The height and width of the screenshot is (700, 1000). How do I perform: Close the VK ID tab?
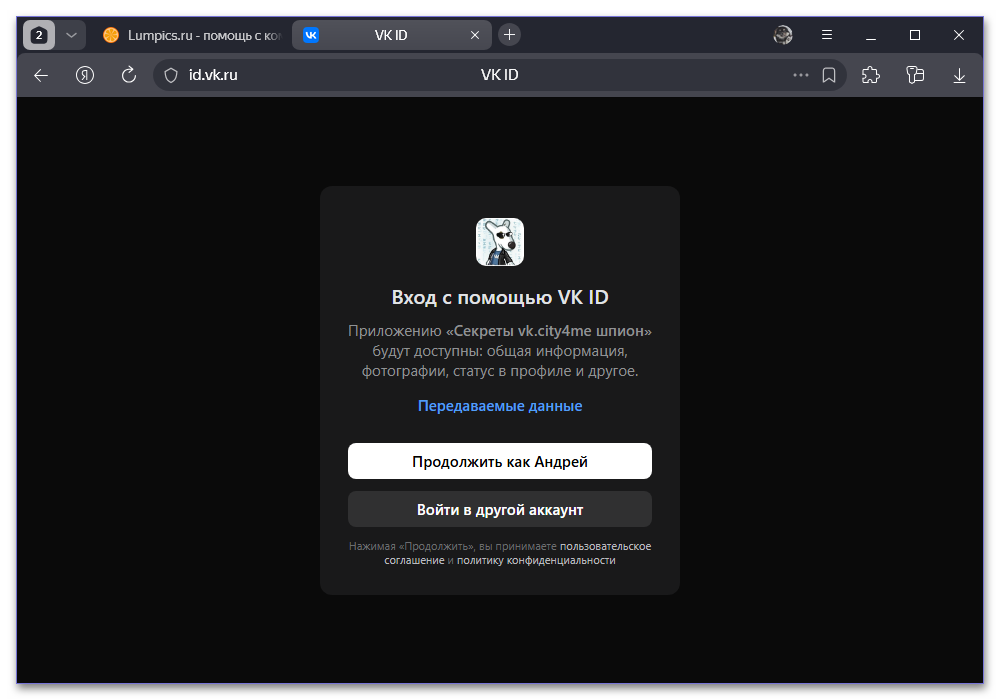pyautogui.click(x=474, y=35)
